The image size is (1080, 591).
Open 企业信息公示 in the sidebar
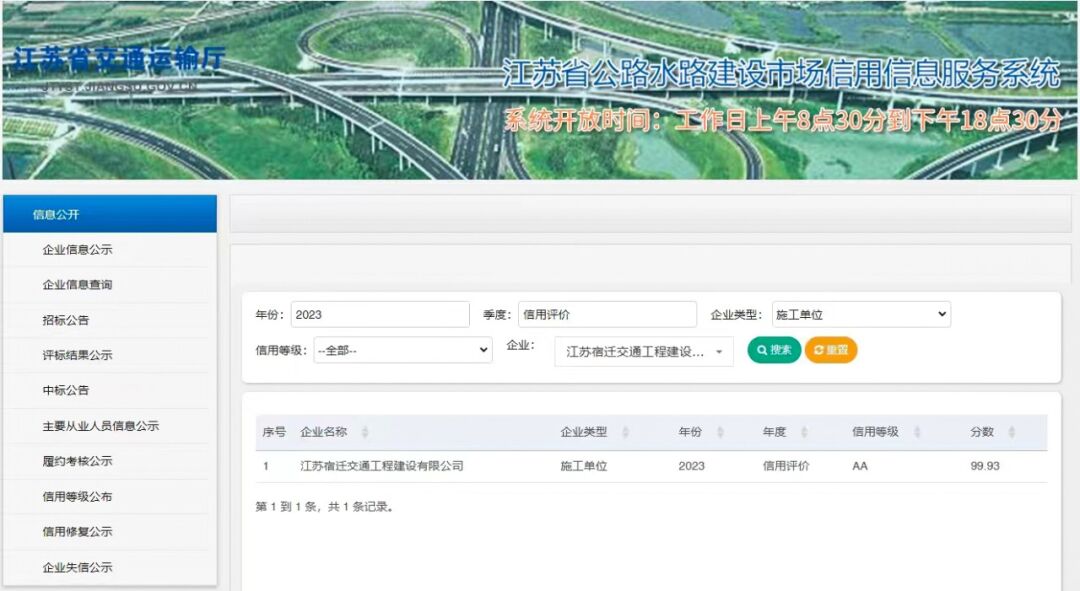[77, 250]
